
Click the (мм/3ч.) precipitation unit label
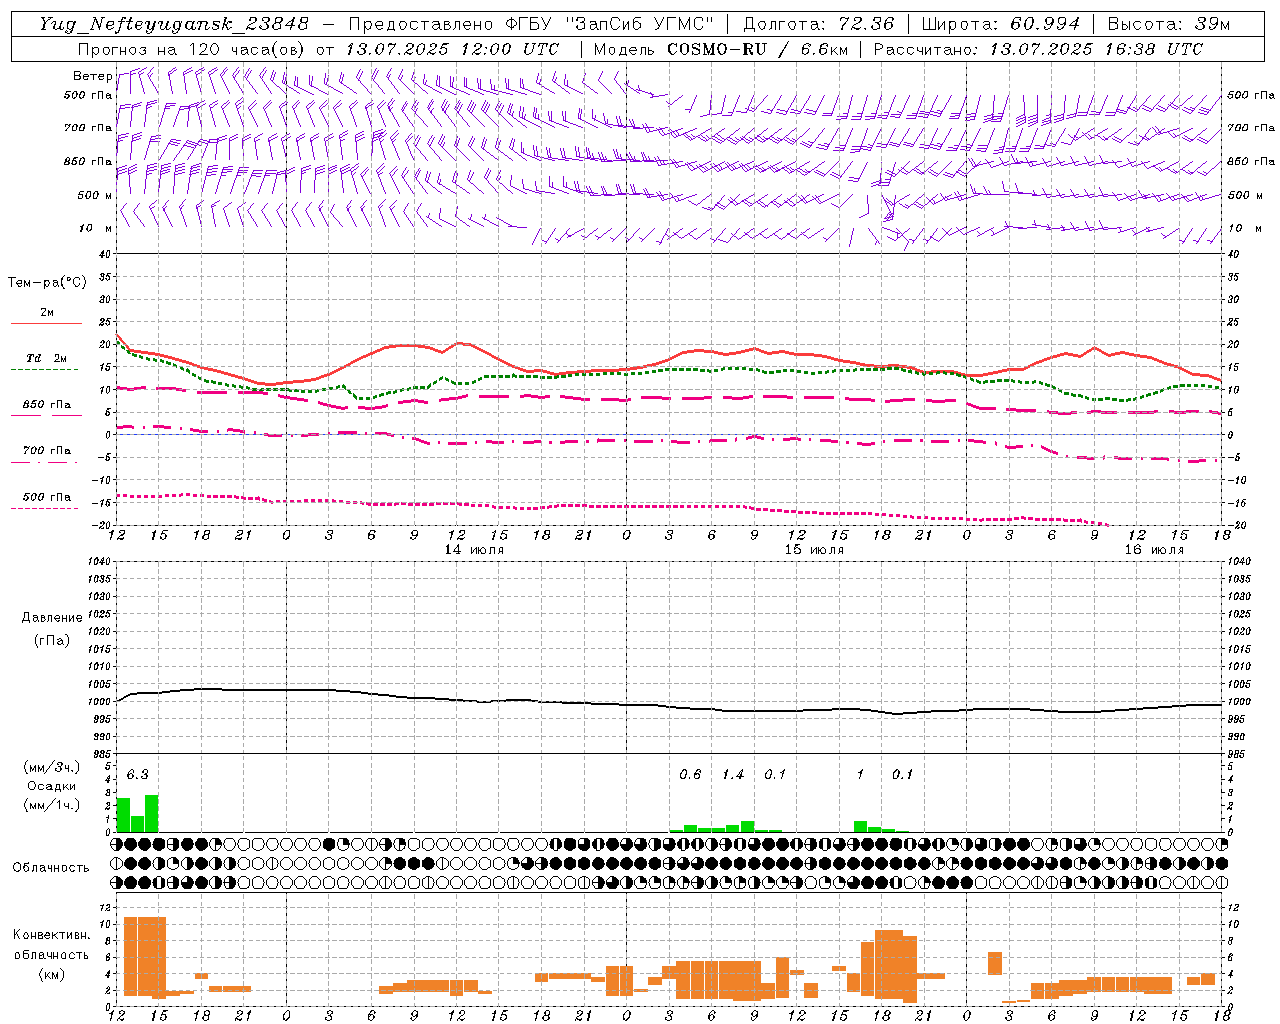coord(52,768)
